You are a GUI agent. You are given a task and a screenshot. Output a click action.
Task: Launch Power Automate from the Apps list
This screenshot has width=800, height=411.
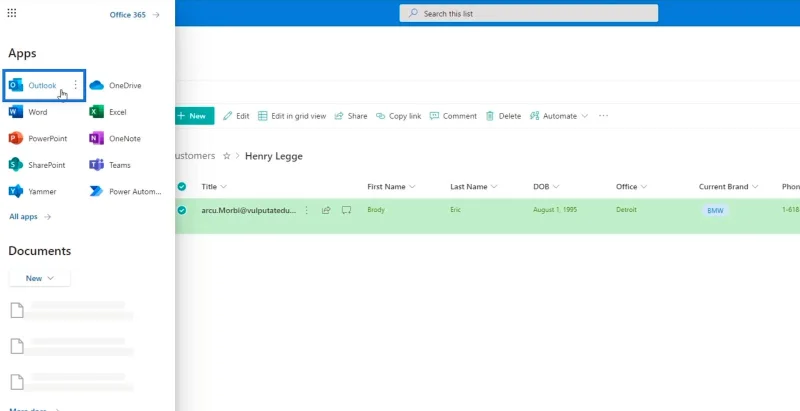coord(126,192)
